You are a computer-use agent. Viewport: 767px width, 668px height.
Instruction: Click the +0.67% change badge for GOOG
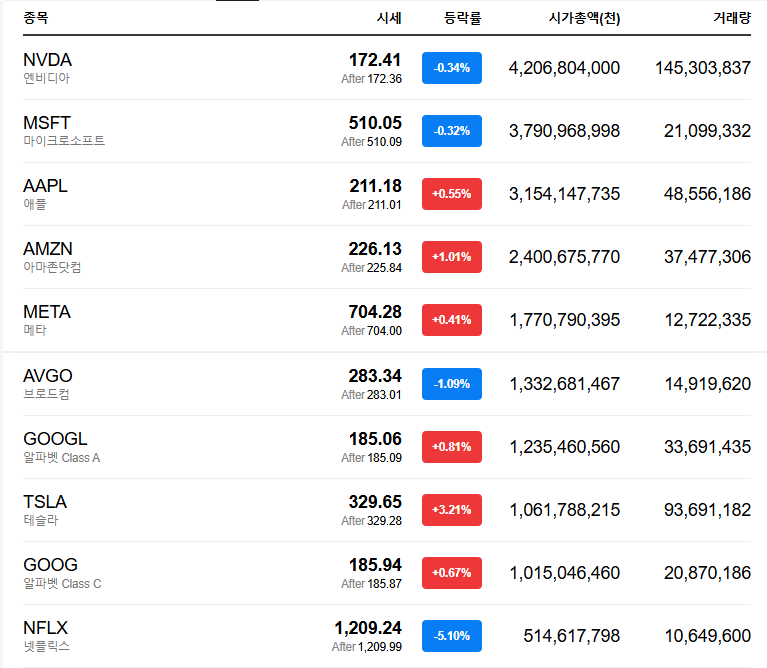click(452, 573)
